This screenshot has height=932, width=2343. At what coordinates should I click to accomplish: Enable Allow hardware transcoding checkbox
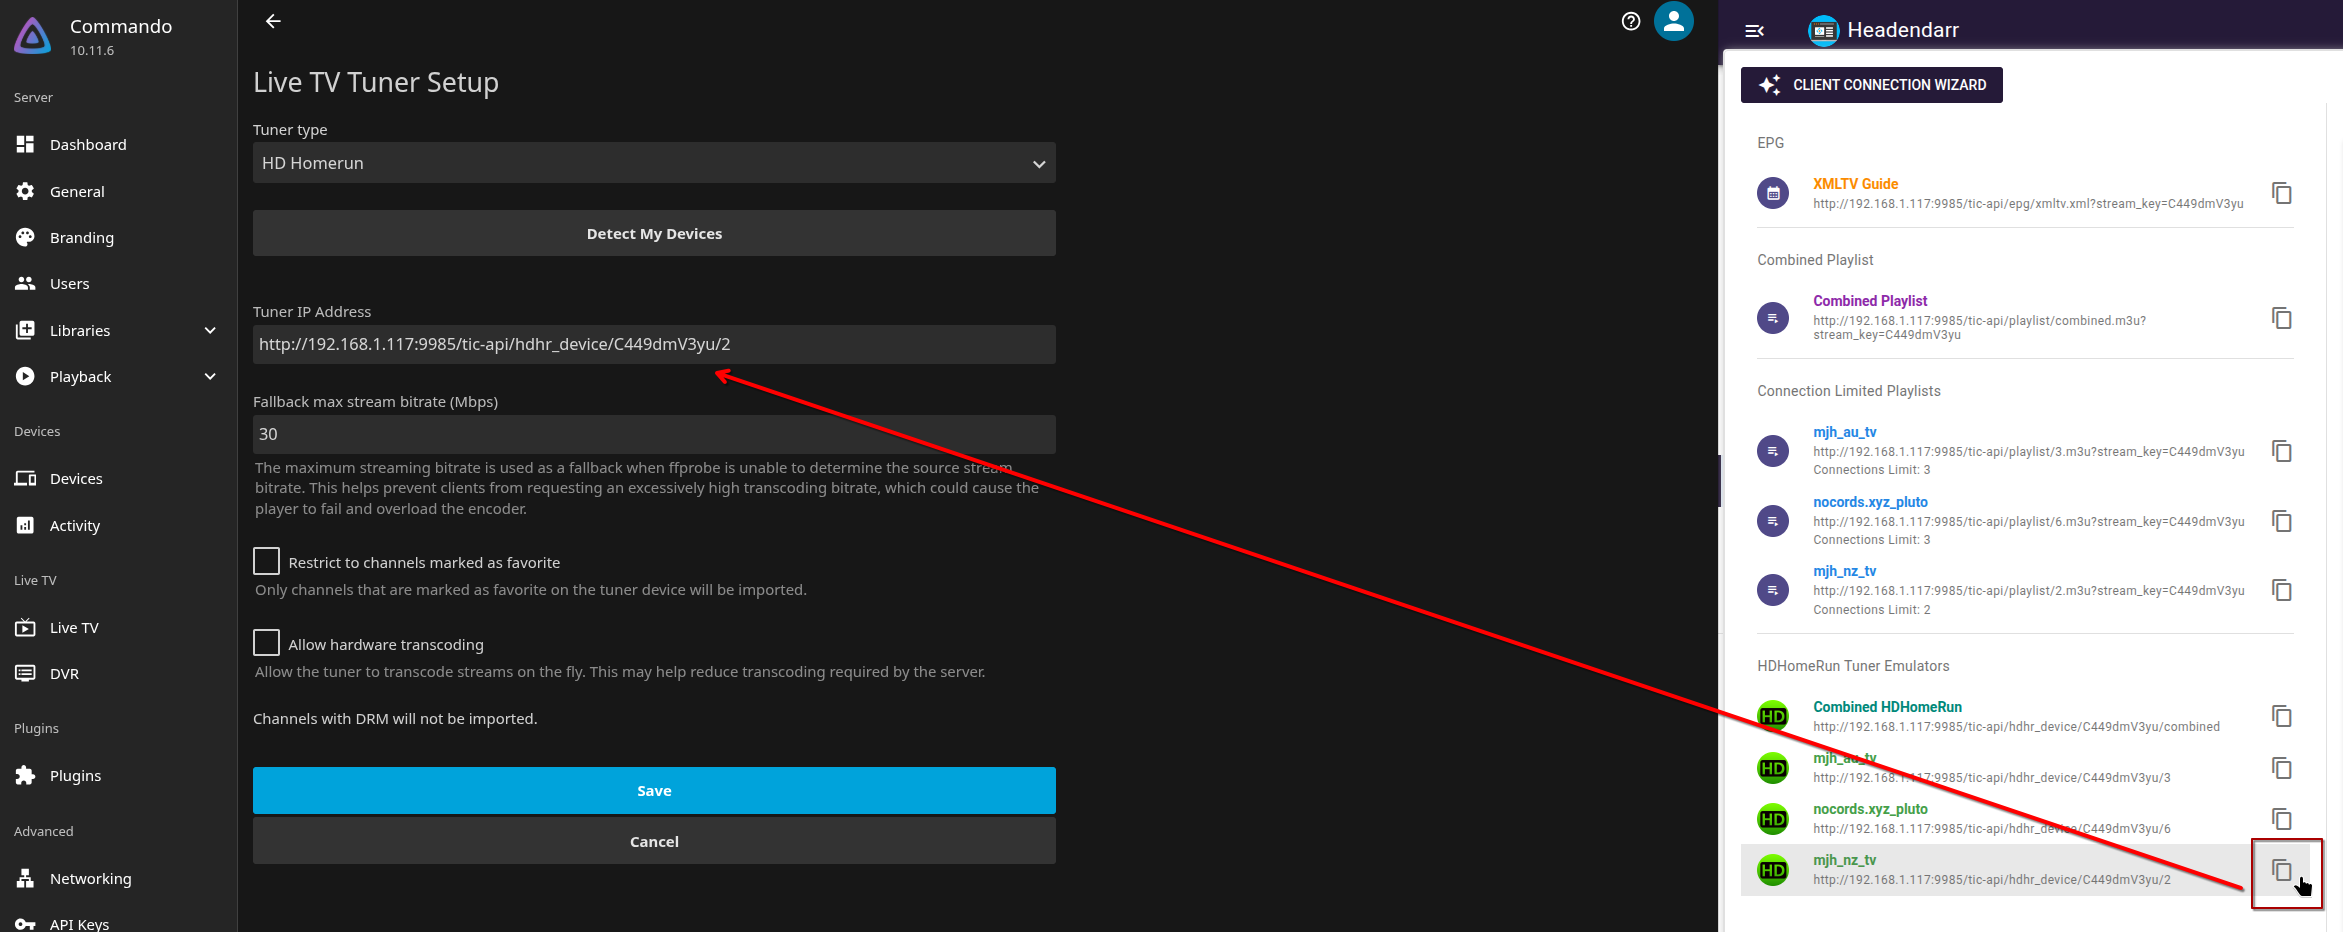[x=266, y=643]
